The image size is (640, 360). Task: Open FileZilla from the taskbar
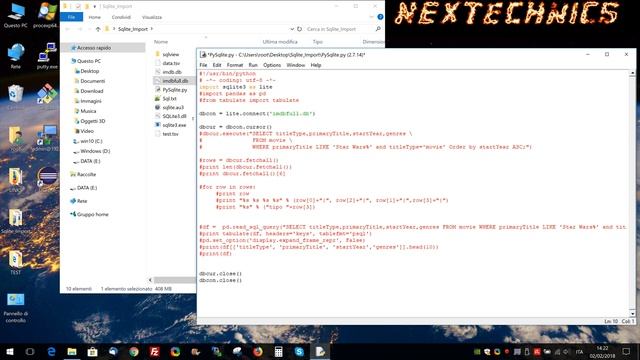[x=155, y=351]
